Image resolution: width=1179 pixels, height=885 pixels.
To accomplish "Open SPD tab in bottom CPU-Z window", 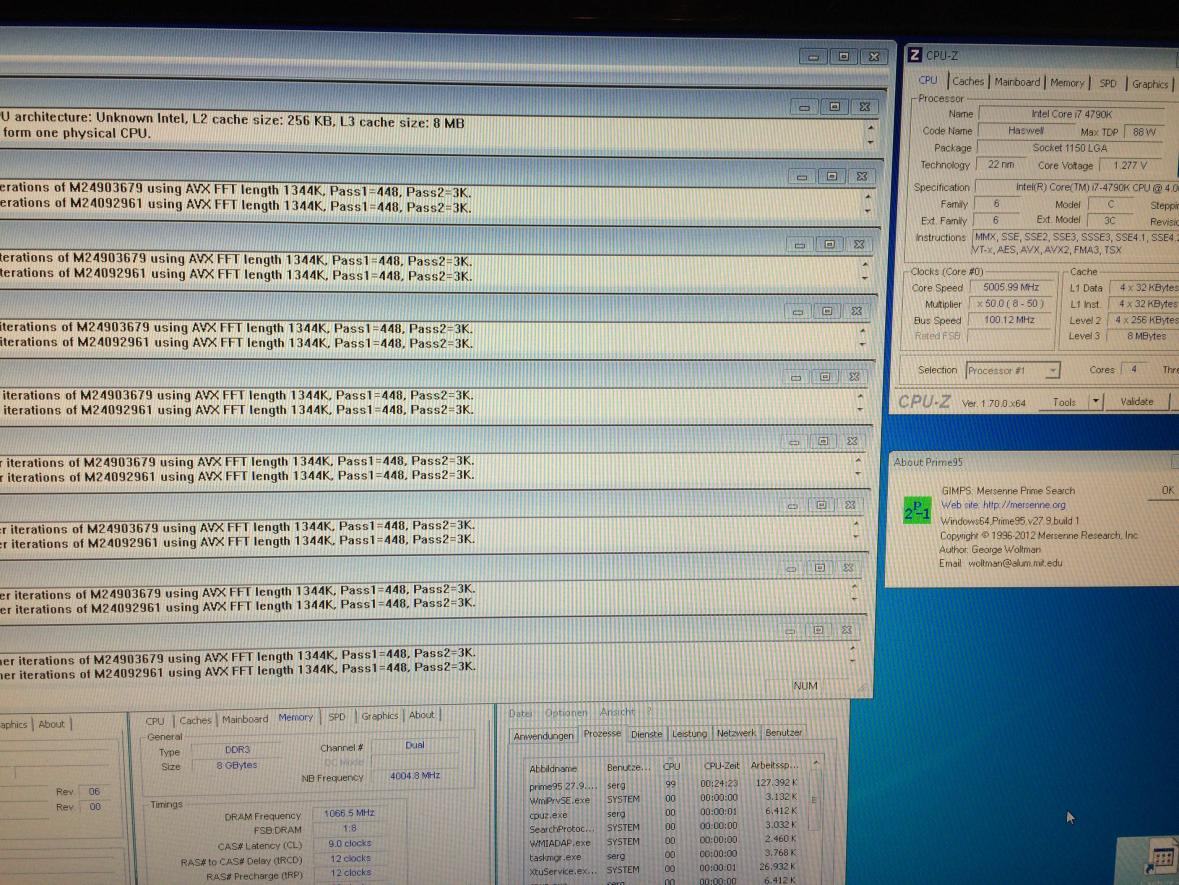I will pos(337,717).
